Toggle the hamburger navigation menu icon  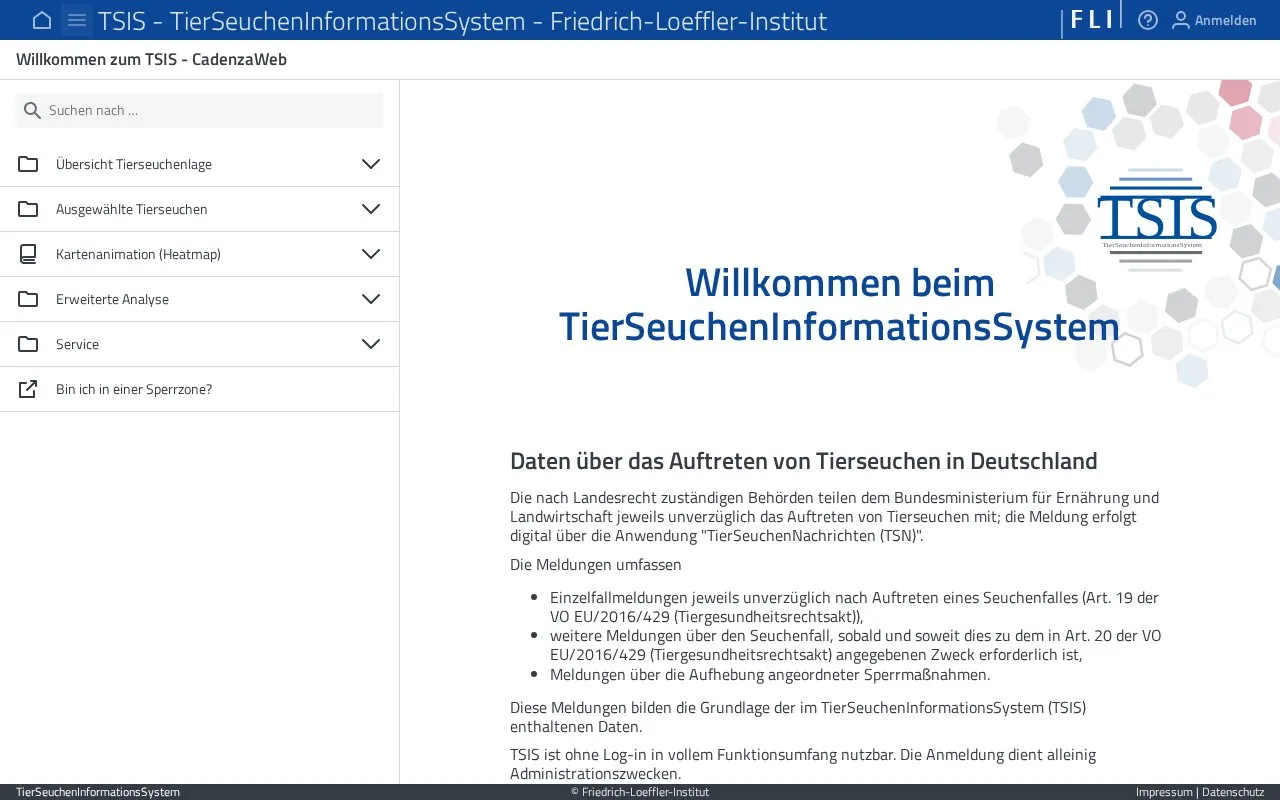tap(77, 20)
